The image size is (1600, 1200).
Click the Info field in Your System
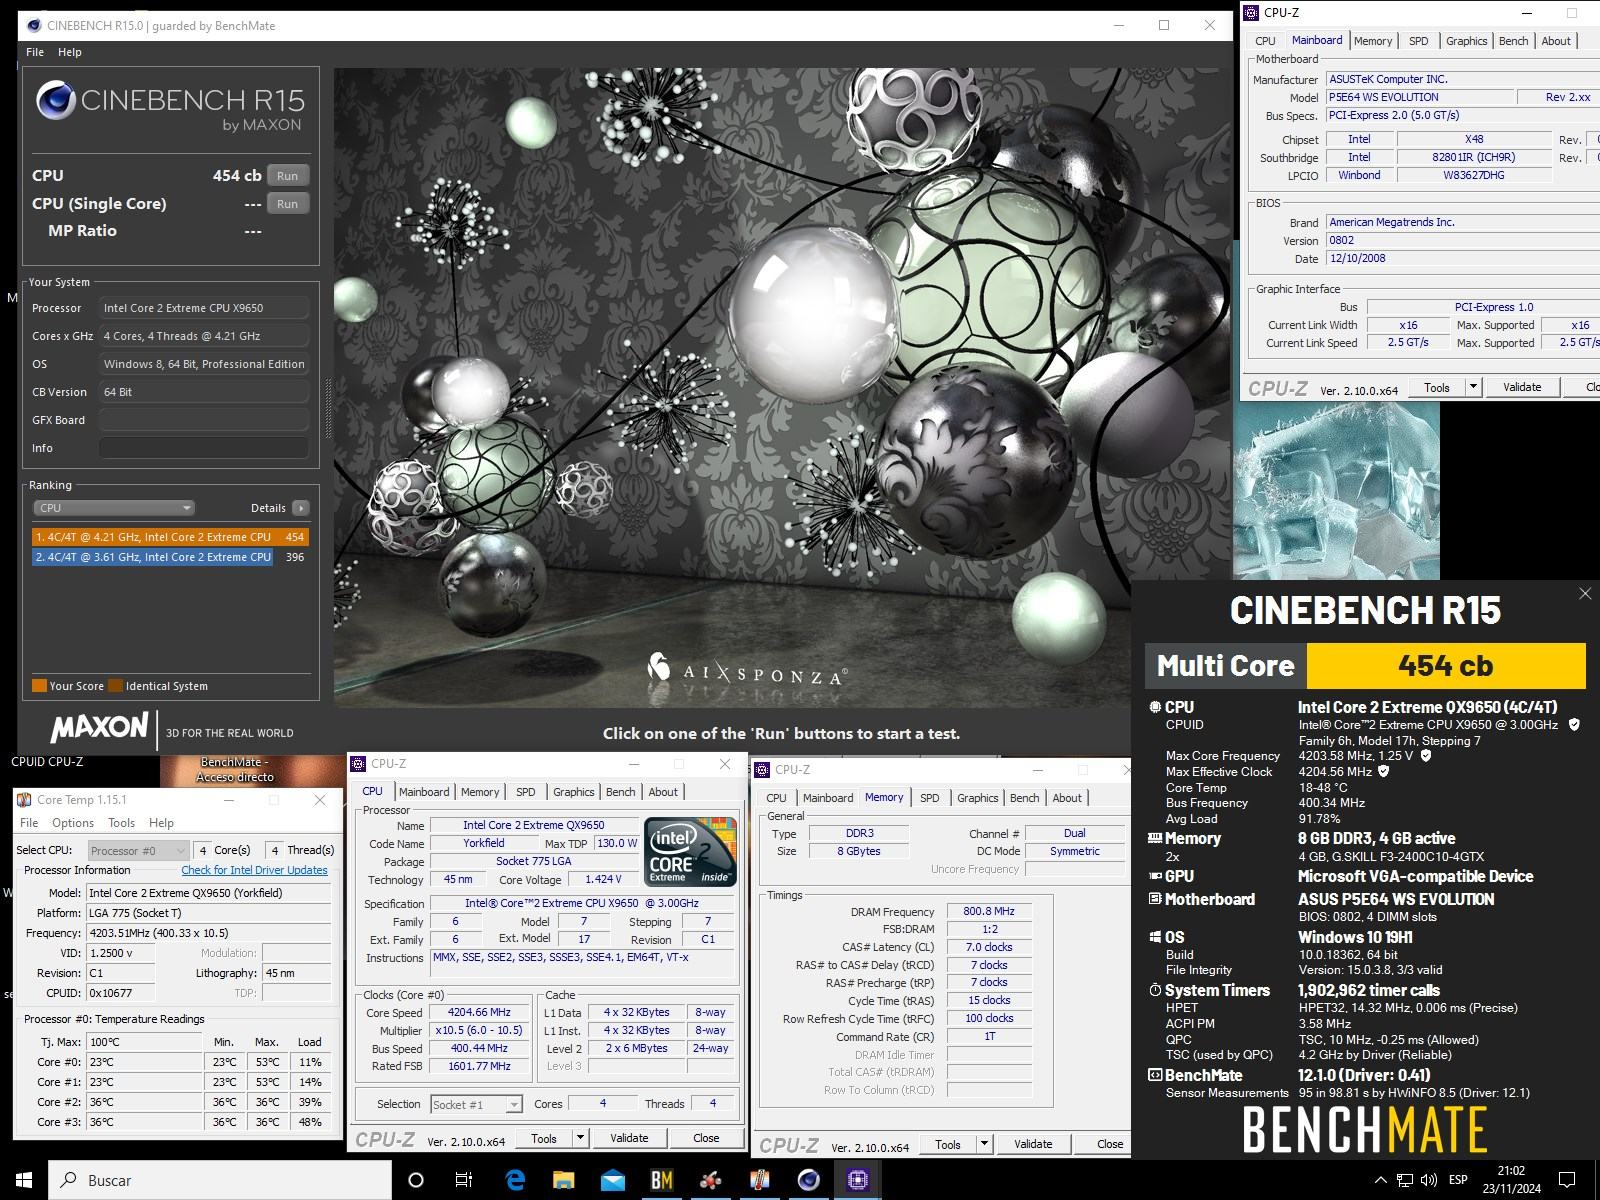(203, 448)
